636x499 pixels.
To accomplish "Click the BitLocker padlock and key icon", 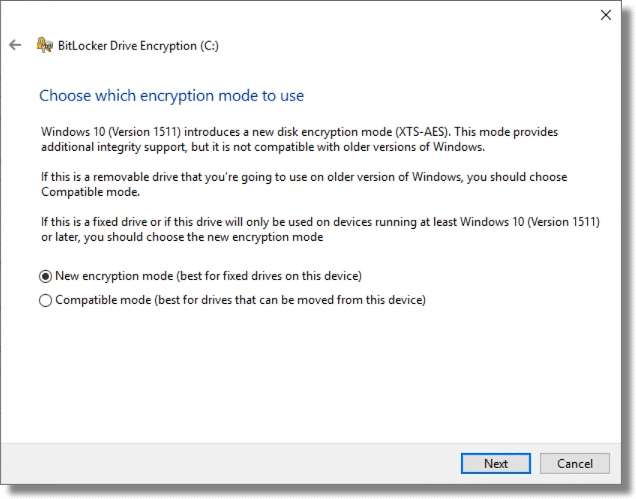I will click(x=44, y=45).
